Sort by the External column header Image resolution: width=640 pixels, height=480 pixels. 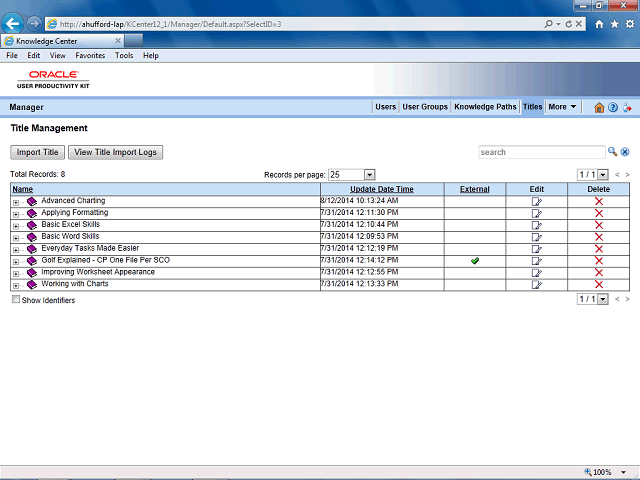click(x=474, y=189)
